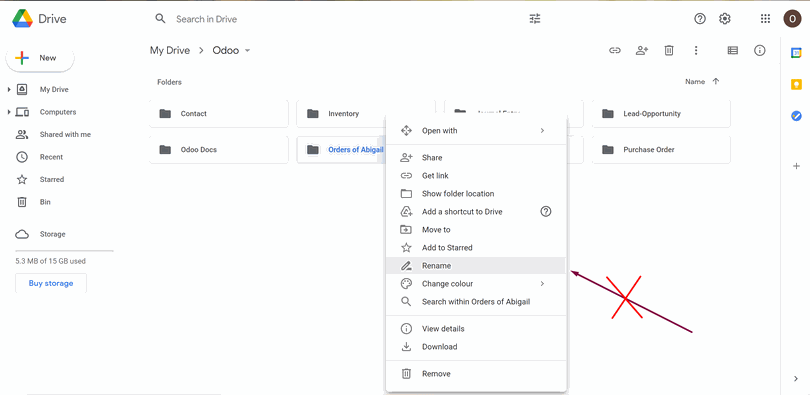Choose Download menu entry

(476, 346)
